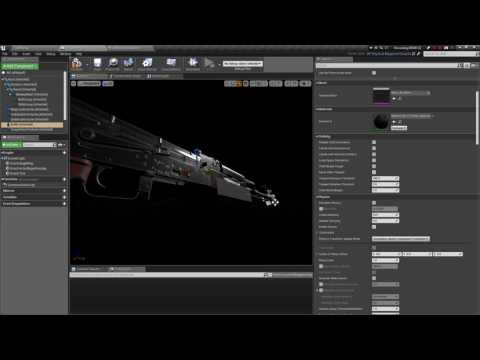Viewport: 480px width, 360px height.
Task: Open Physics Transform Update Mode dropdown
Action: point(401,239)
